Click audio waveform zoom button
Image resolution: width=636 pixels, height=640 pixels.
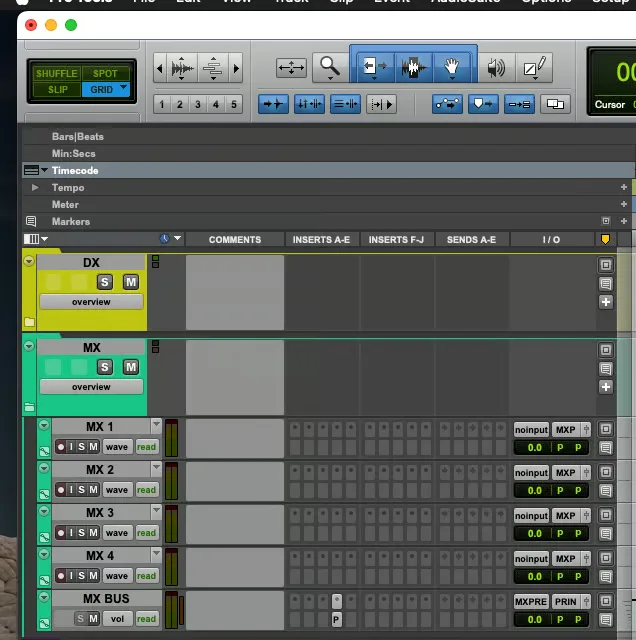point(182,68)
